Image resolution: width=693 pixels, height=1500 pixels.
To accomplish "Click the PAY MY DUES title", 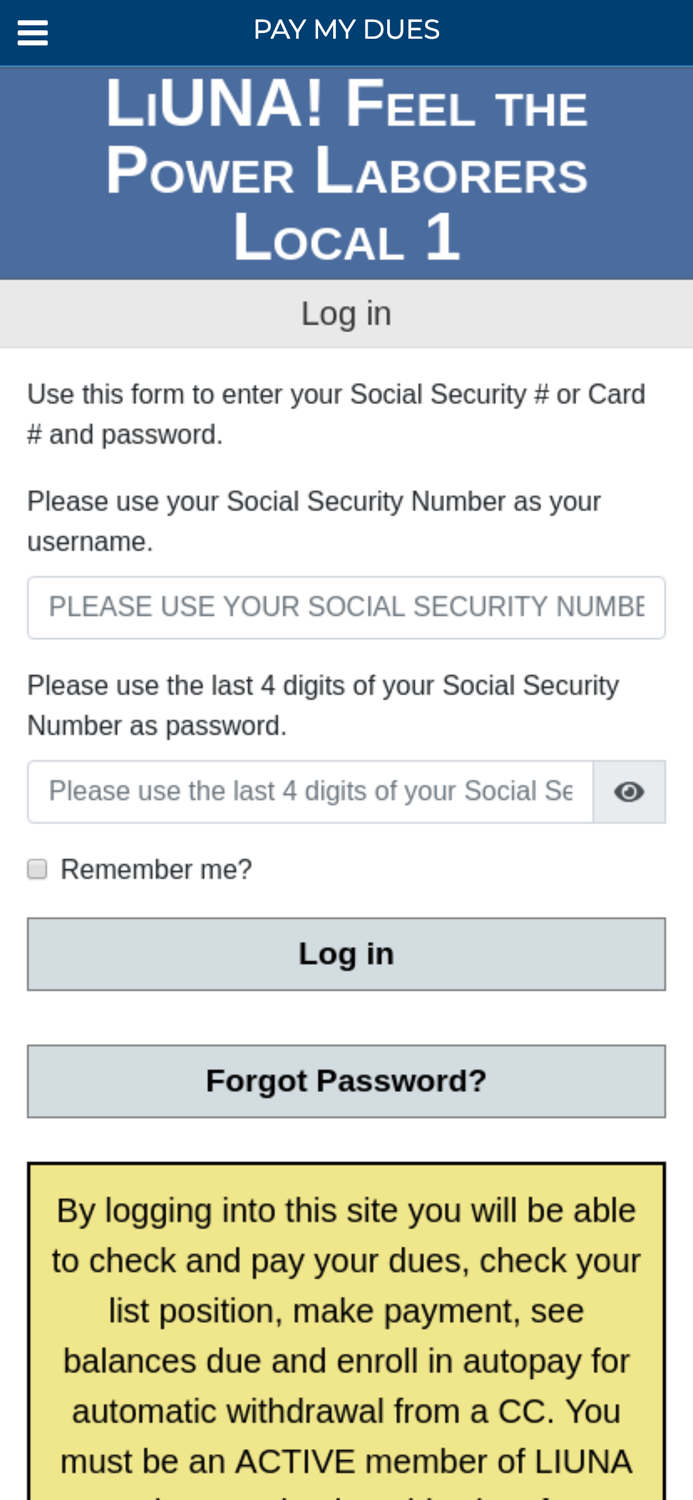I will [346, 30].
